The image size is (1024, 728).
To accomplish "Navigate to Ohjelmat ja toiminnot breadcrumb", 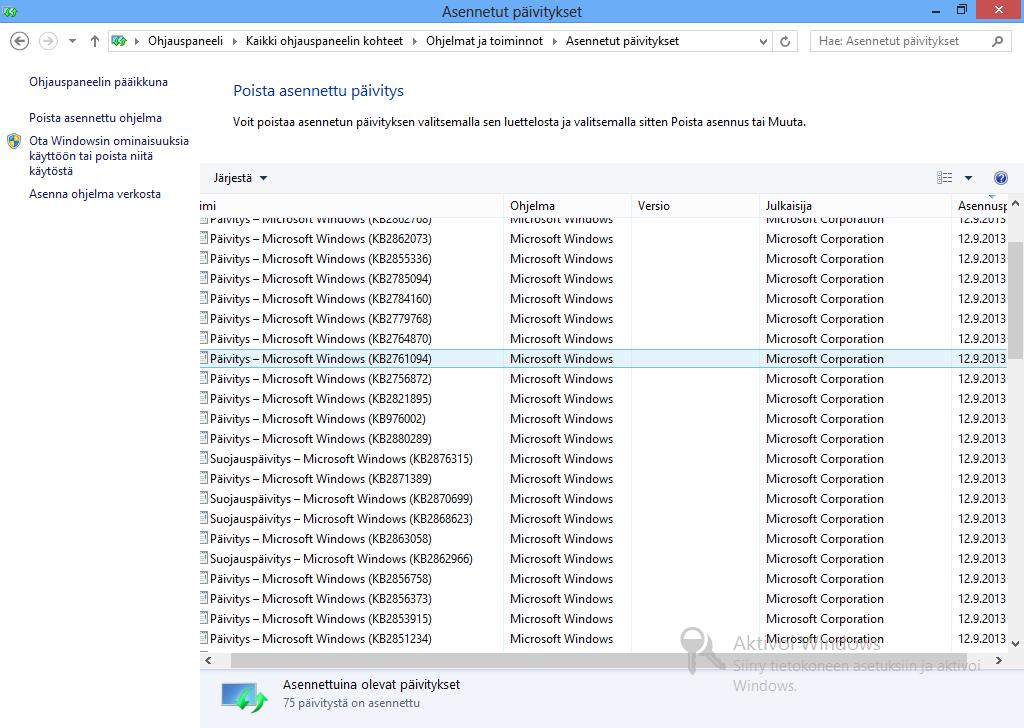I will tap(485, 41).
